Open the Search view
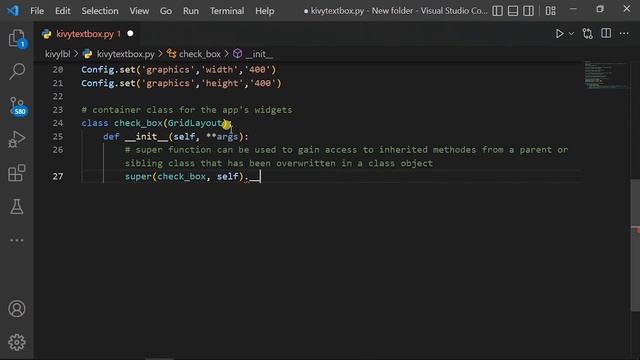640x360 pixels. [x=17, y=71]
